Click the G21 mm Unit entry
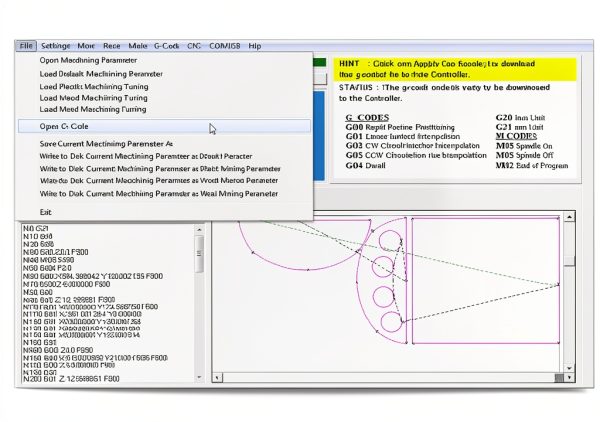The image size is (600, 422). click(519, 127)
